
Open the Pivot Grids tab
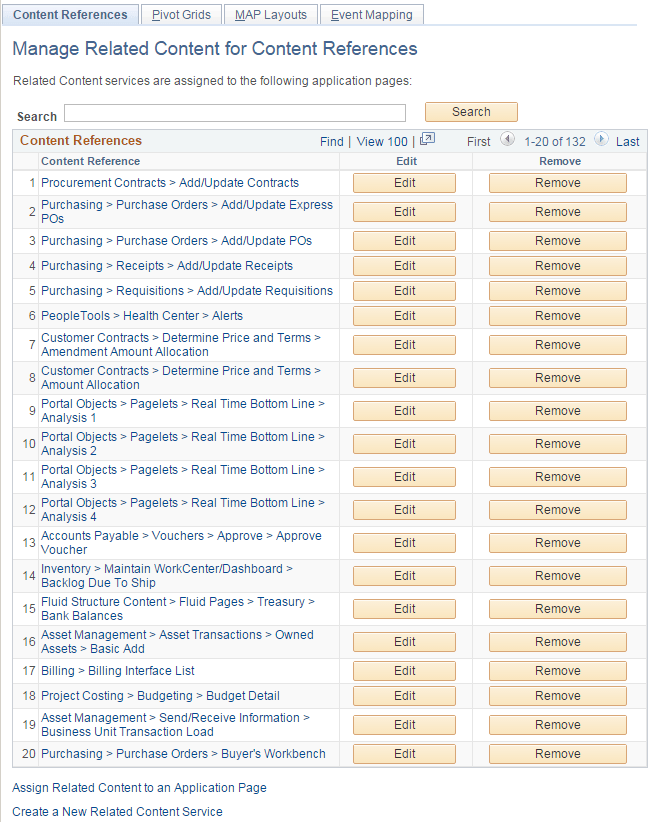(x=181, y=15)
